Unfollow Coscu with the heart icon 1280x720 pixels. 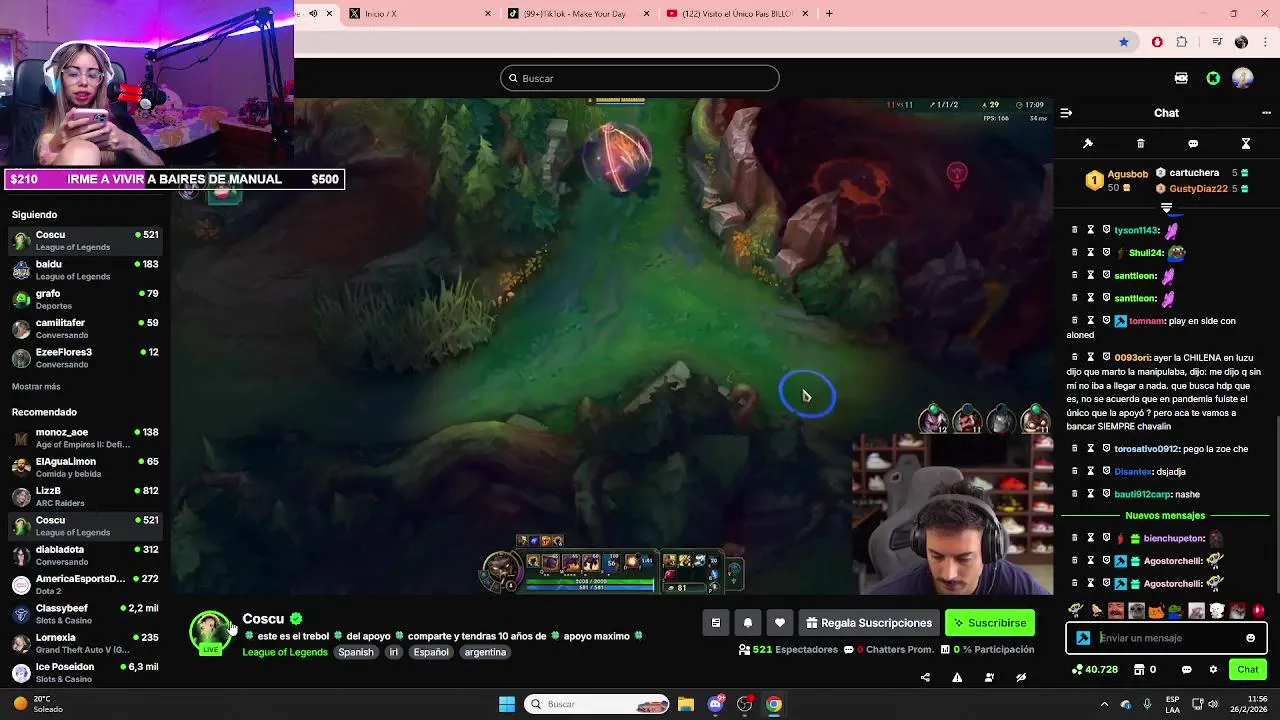tap(780, 623)
